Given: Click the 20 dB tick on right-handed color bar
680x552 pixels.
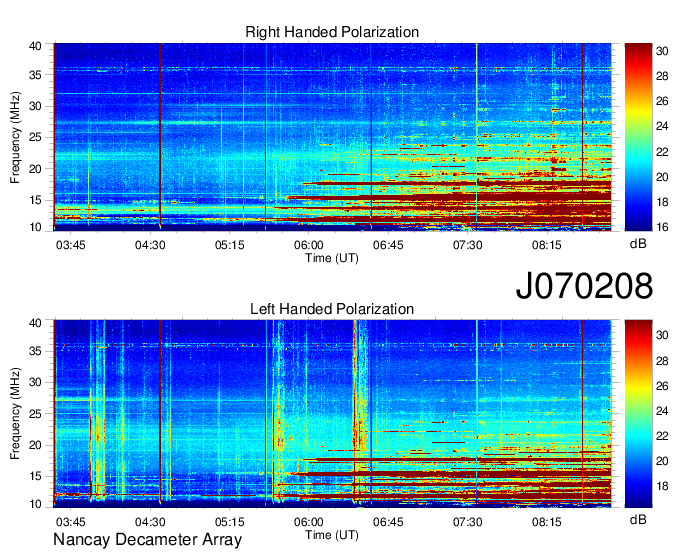Looking at the screenshot, I should pyautogui.click(x=662, y=177).
